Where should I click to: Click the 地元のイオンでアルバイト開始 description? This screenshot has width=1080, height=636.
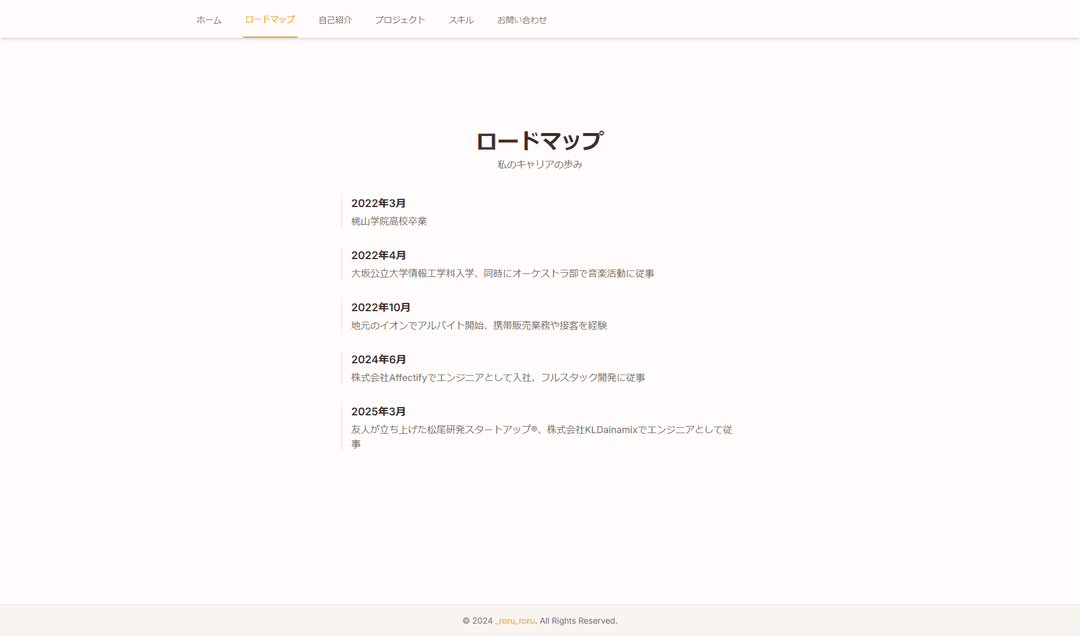(x=479, y=325)
